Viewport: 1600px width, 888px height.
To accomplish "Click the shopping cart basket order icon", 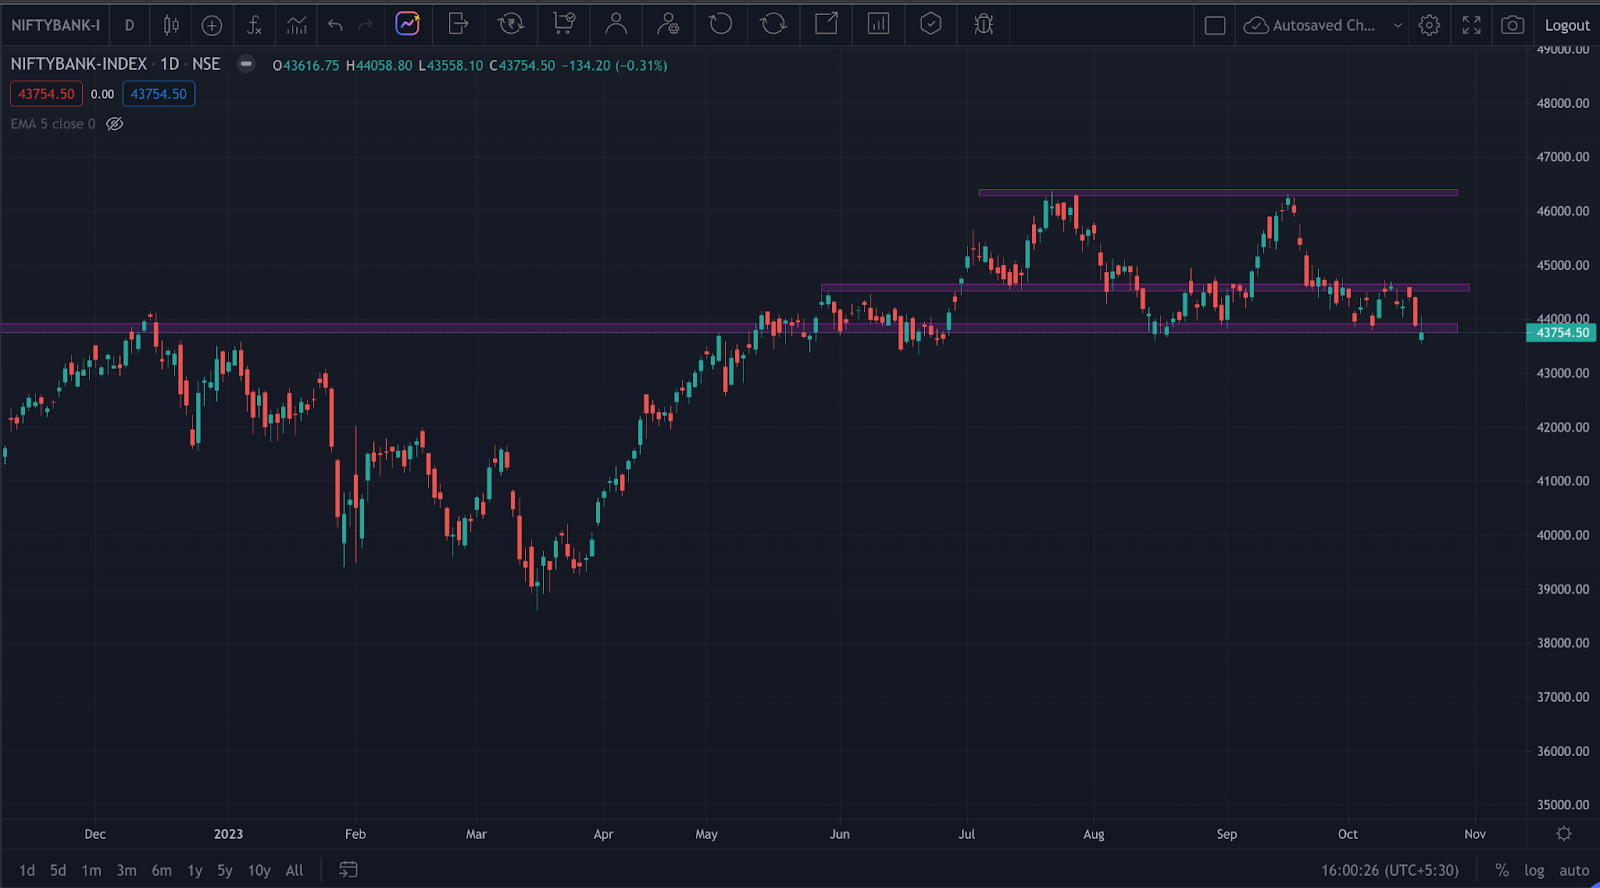I will [x=564, y=24].
